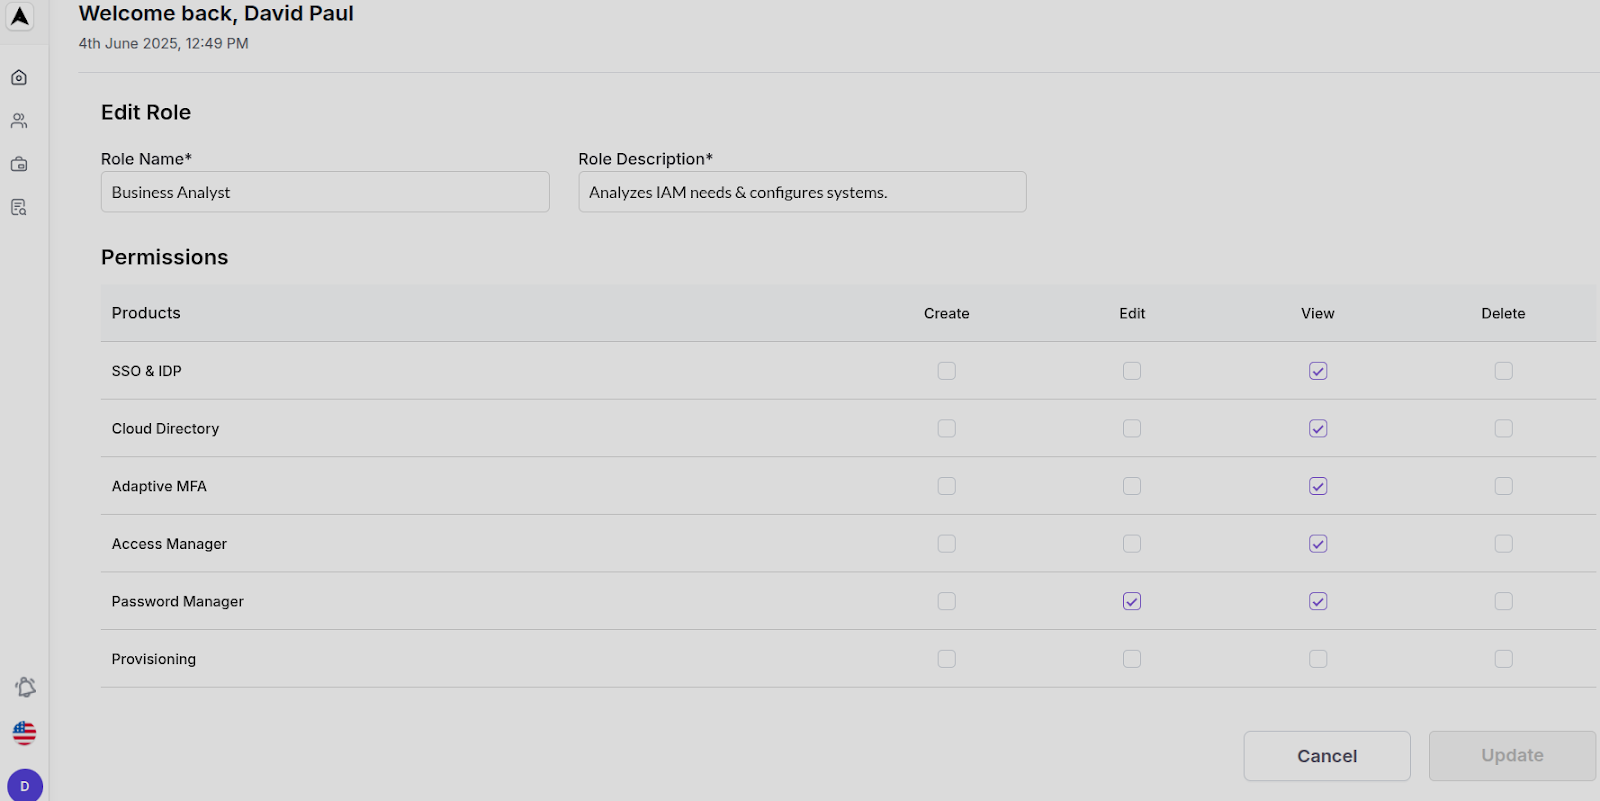Screen dimensions: 1600x801
Task: Open the Products briefcase icon in sidebar
Action: [19, 164]
